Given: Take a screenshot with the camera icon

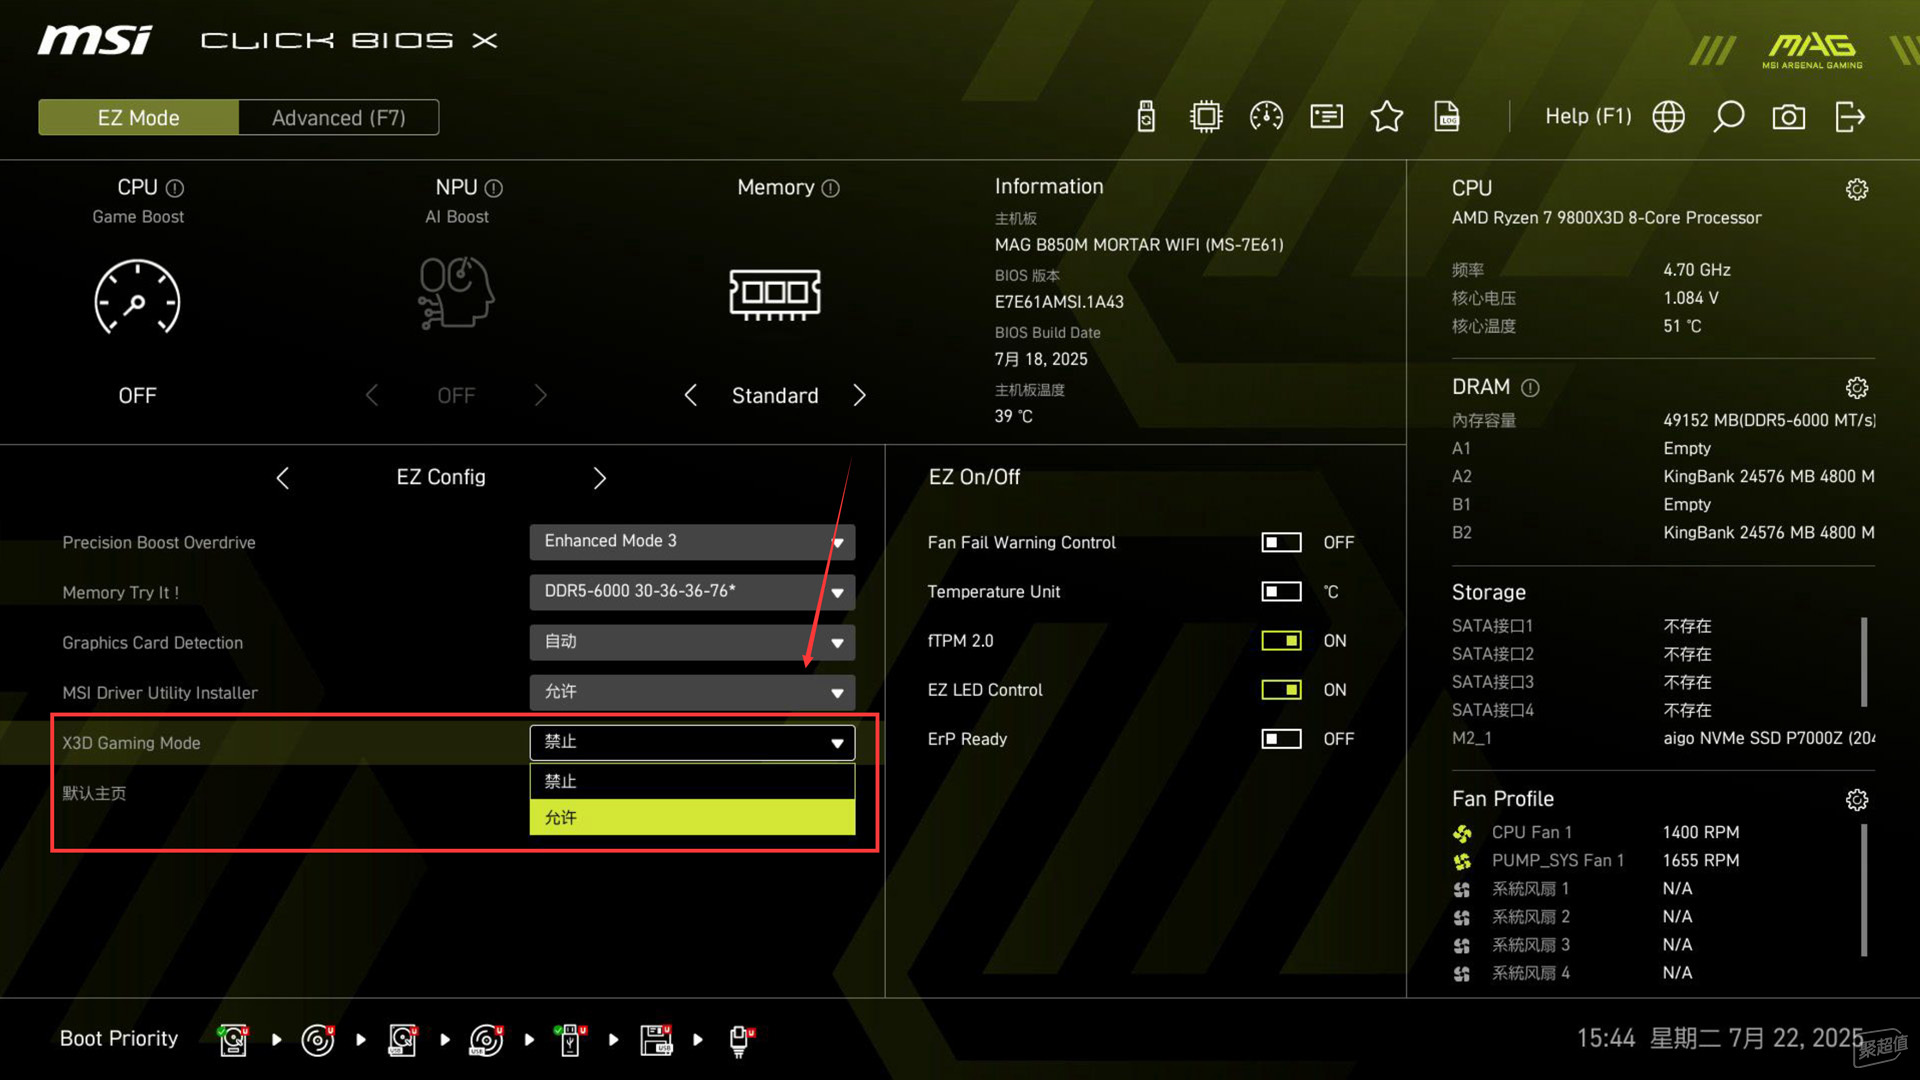Looking at the screenshot, I should 1789,117.
